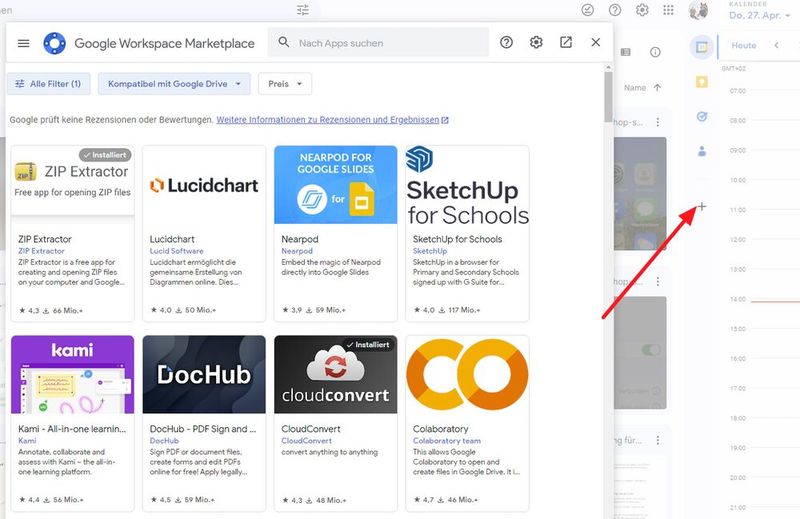Click the Drive search options slider icon

pyautogui.click(x=303, y=10)
